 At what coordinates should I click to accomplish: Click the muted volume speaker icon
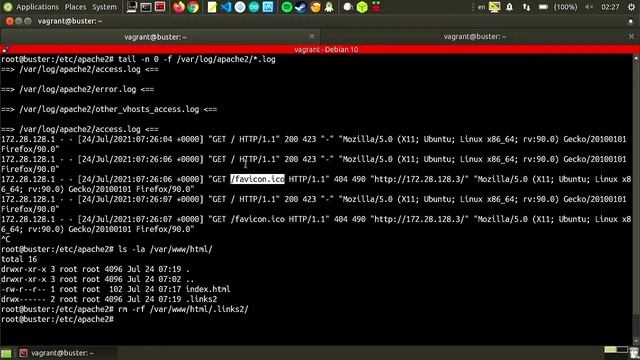589,7
